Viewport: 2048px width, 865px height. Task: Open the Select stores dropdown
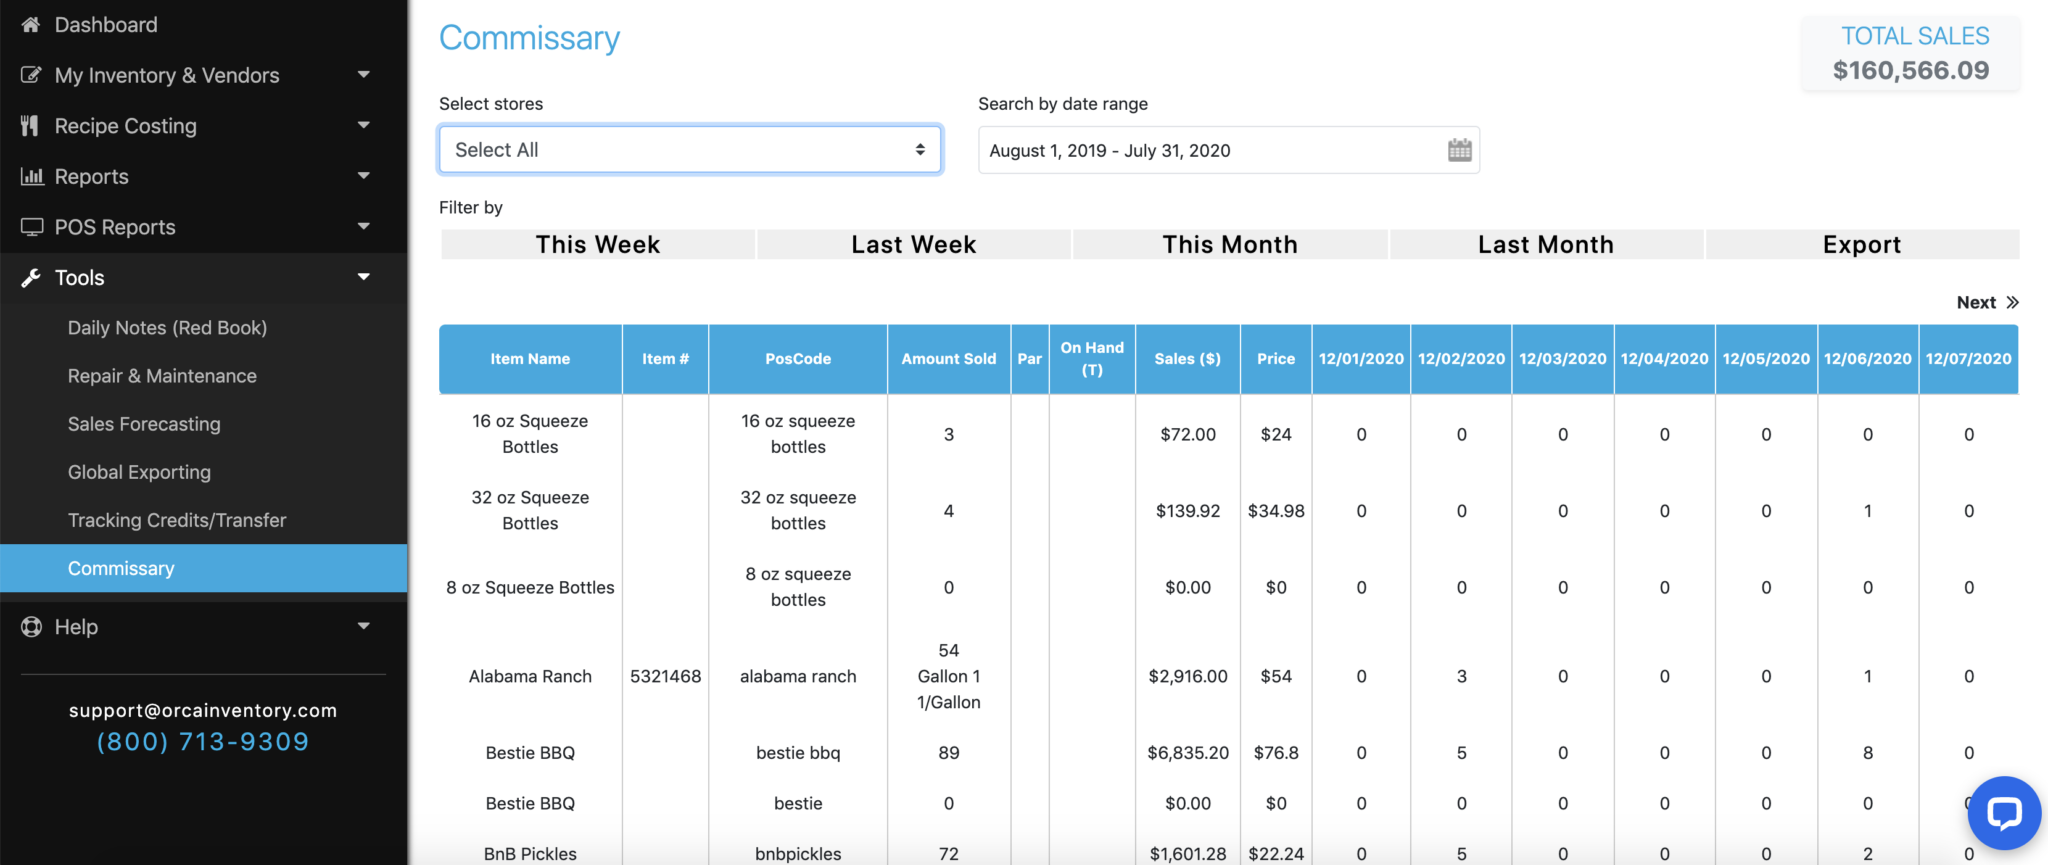click(x=690, y=150)
